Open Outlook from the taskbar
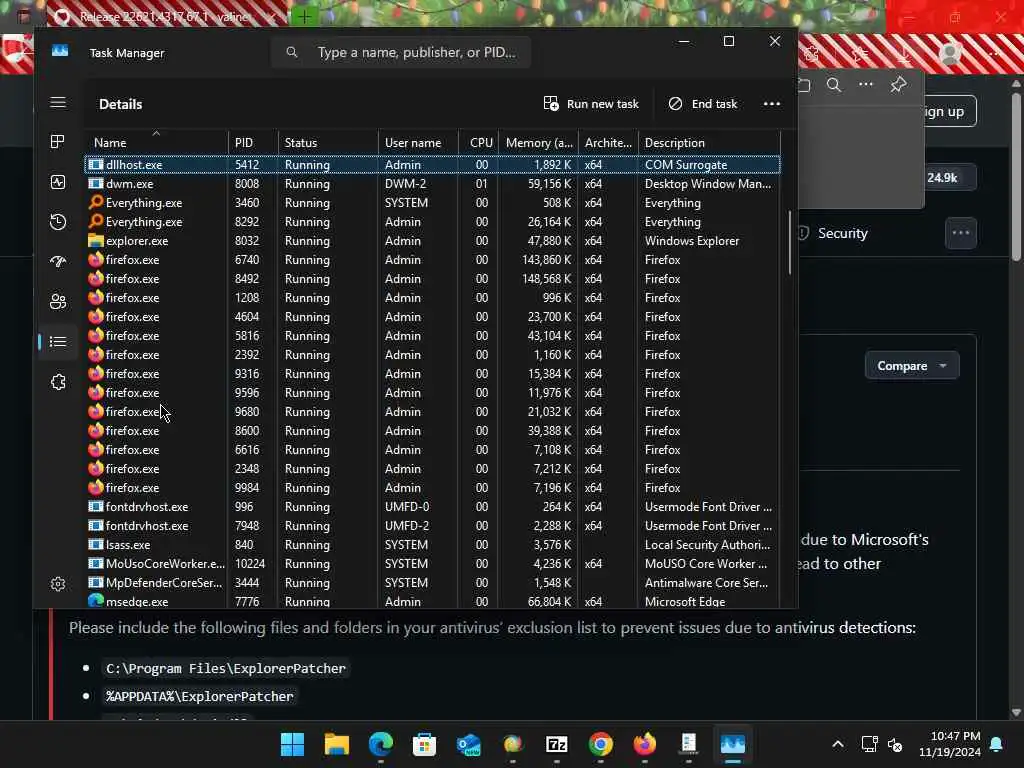The width and height of the screenshot is (1024, 768). (469, 744)
